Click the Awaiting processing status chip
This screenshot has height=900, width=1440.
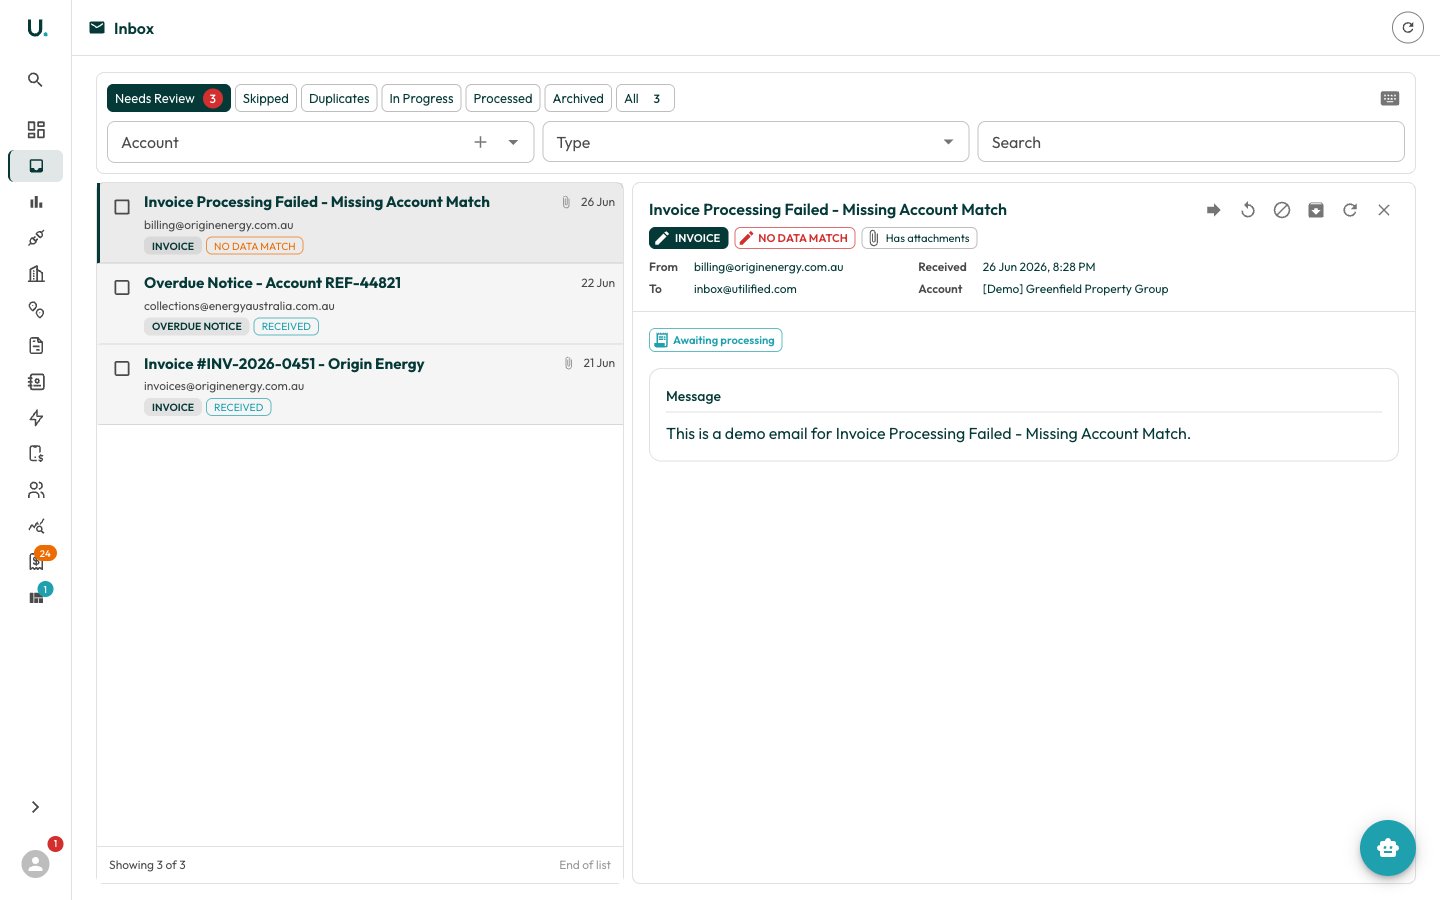[x=715, y=340]
